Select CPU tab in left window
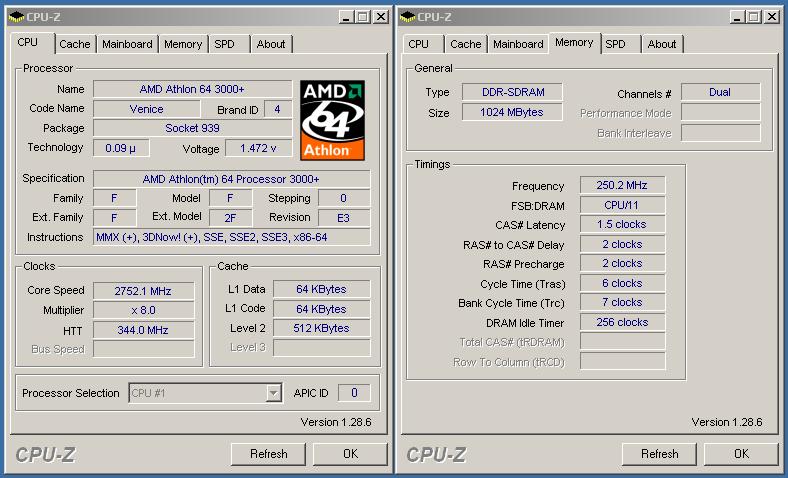 point(28,43)
